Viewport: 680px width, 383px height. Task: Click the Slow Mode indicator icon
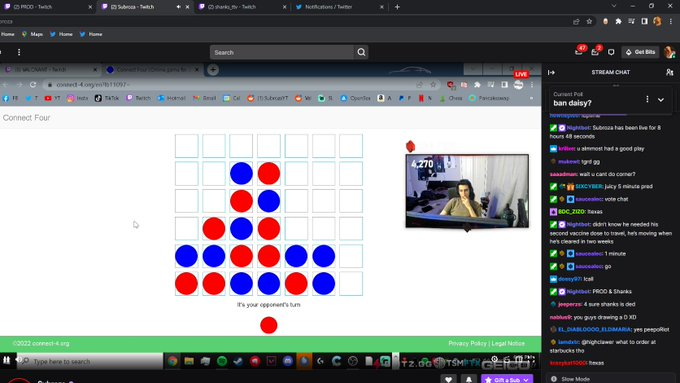point(554,379)
